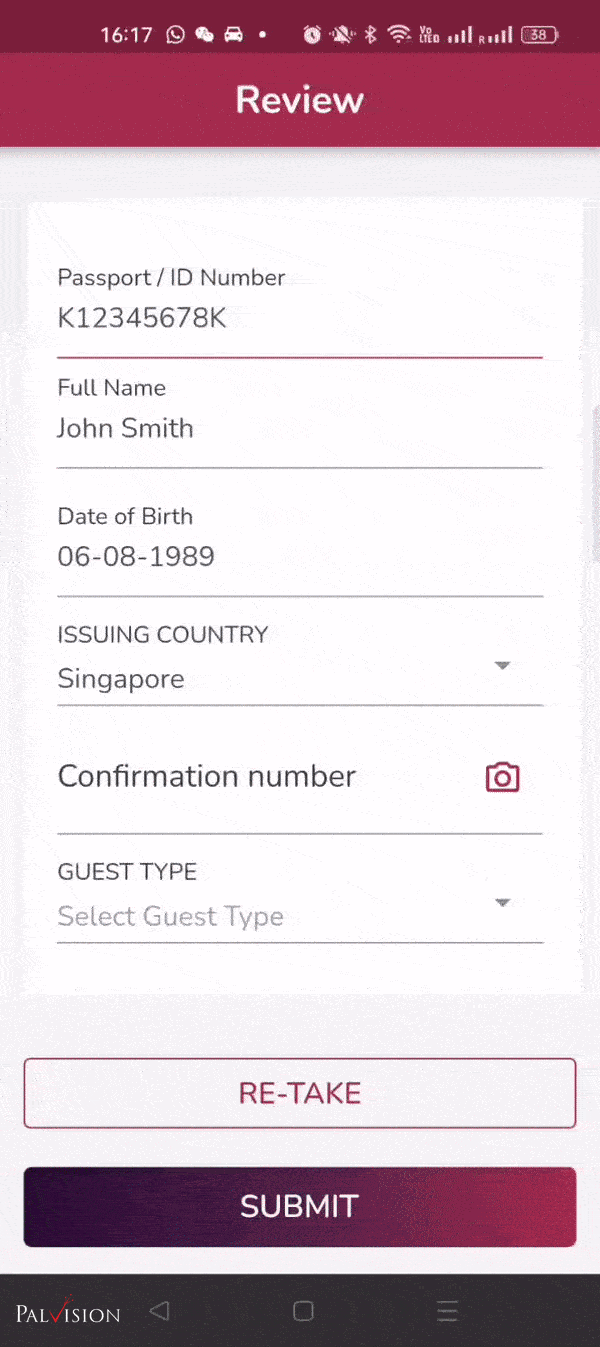Image resolution: width=600 pixels, height=1347 pixels.
Task: Tap the Review header title
Action: click(299, 100)
